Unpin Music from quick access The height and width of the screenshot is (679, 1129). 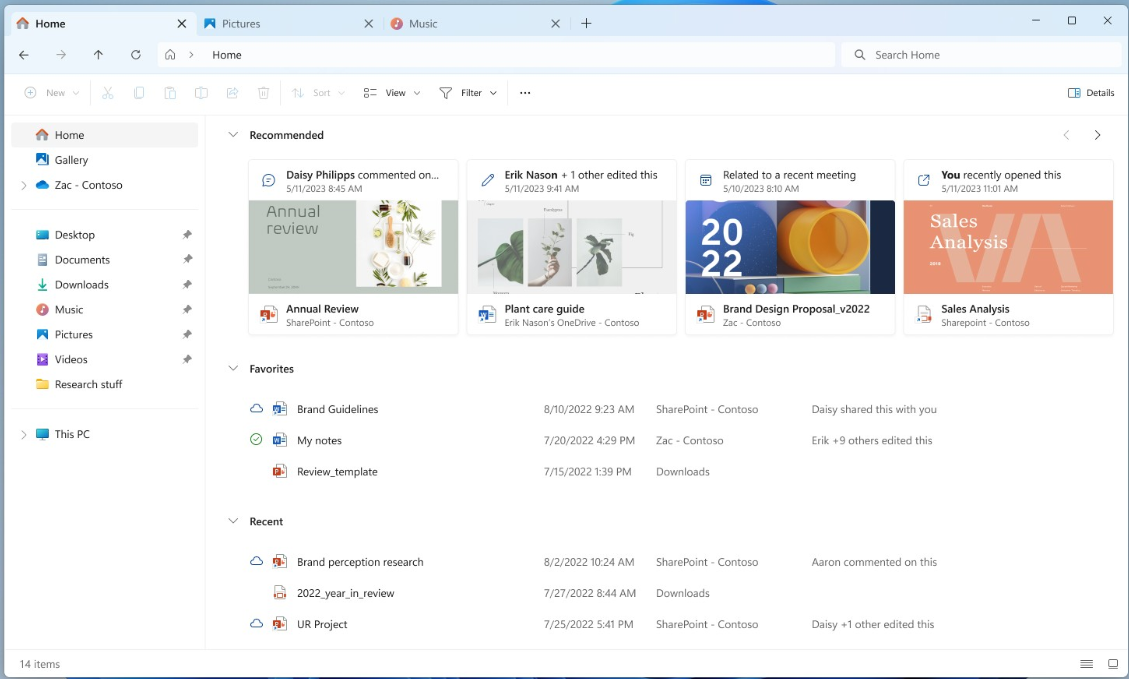pyautogui.click(x=187, y=310)
